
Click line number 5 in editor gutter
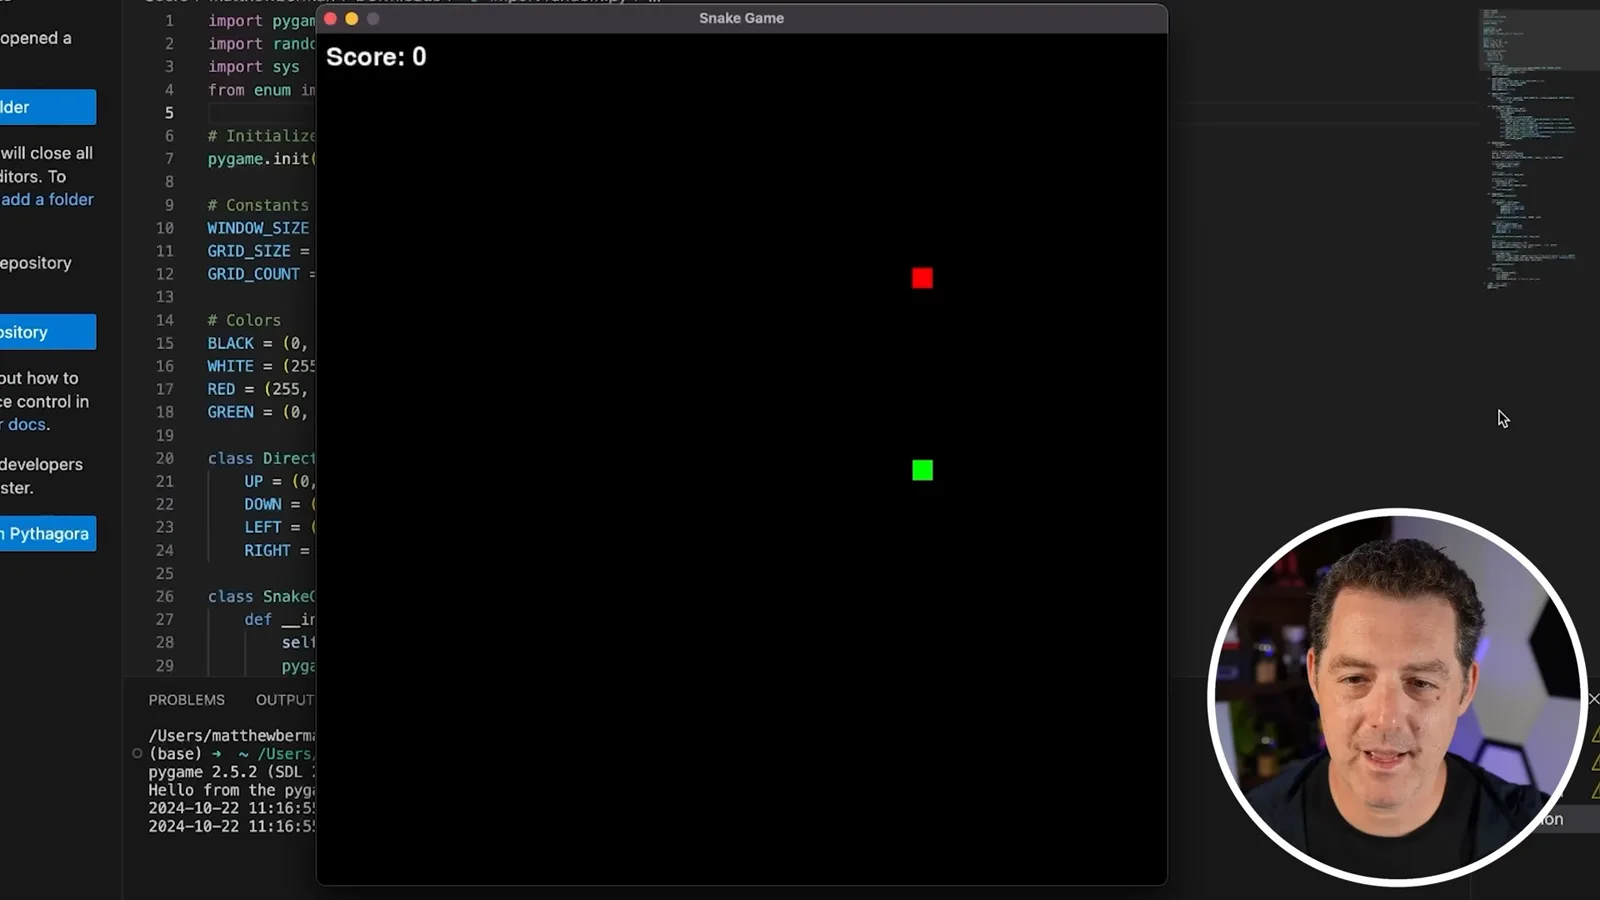point(169,113)
